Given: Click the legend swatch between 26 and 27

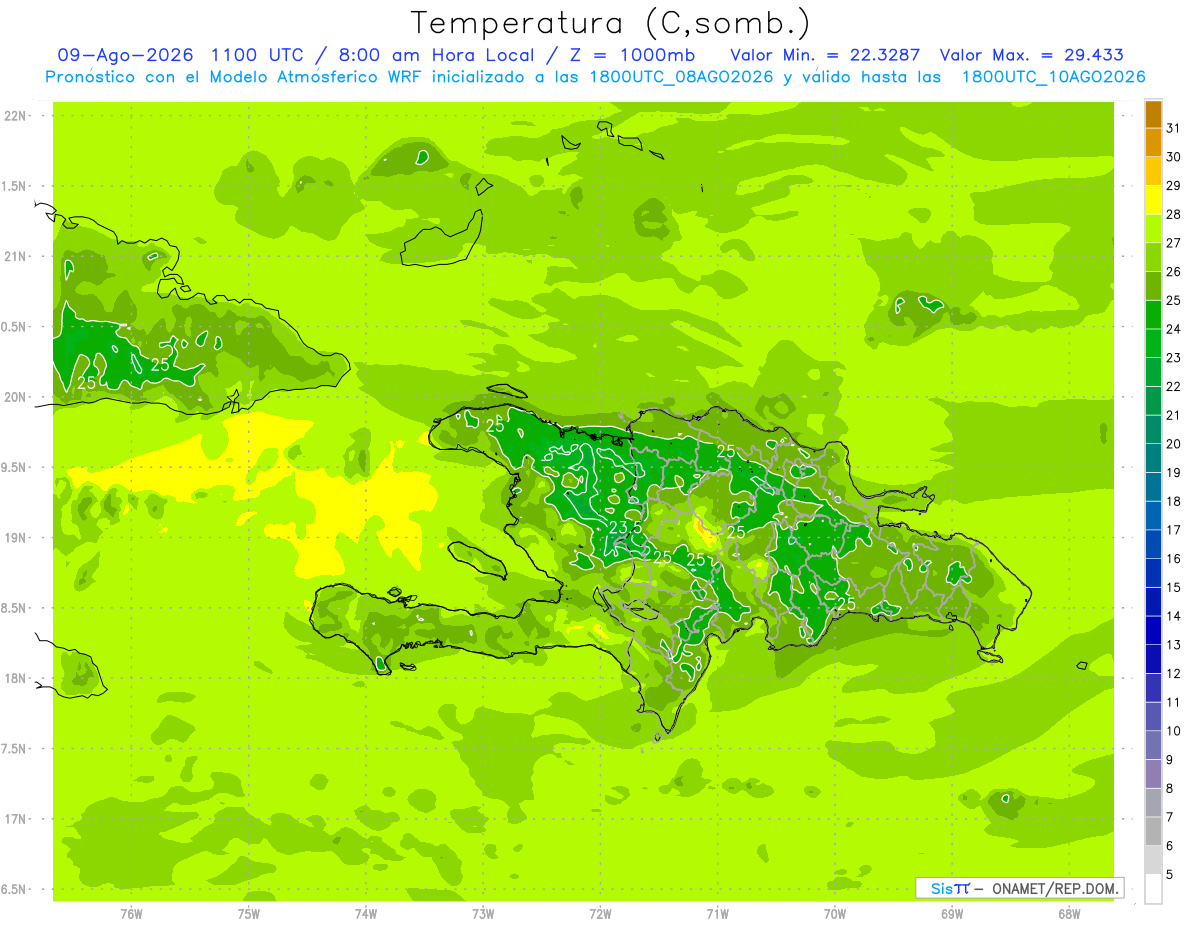Looking at the screenshot, I should [x=1153, y=257].
